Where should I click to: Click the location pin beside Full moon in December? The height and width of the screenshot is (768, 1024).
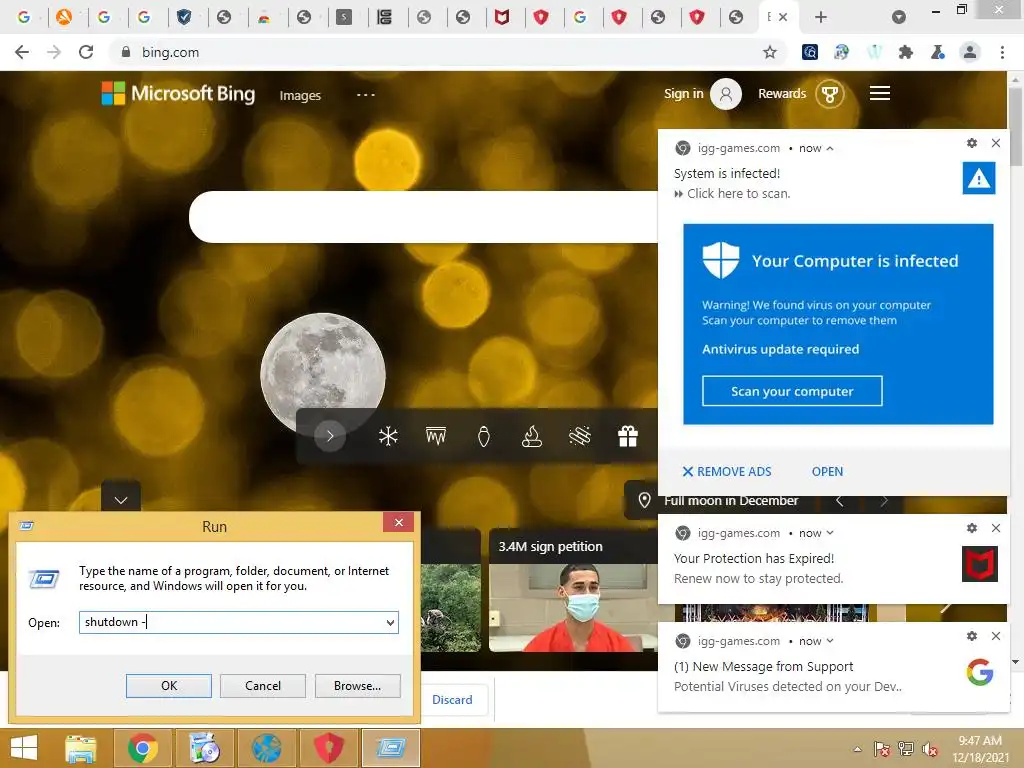coord(644,500)
